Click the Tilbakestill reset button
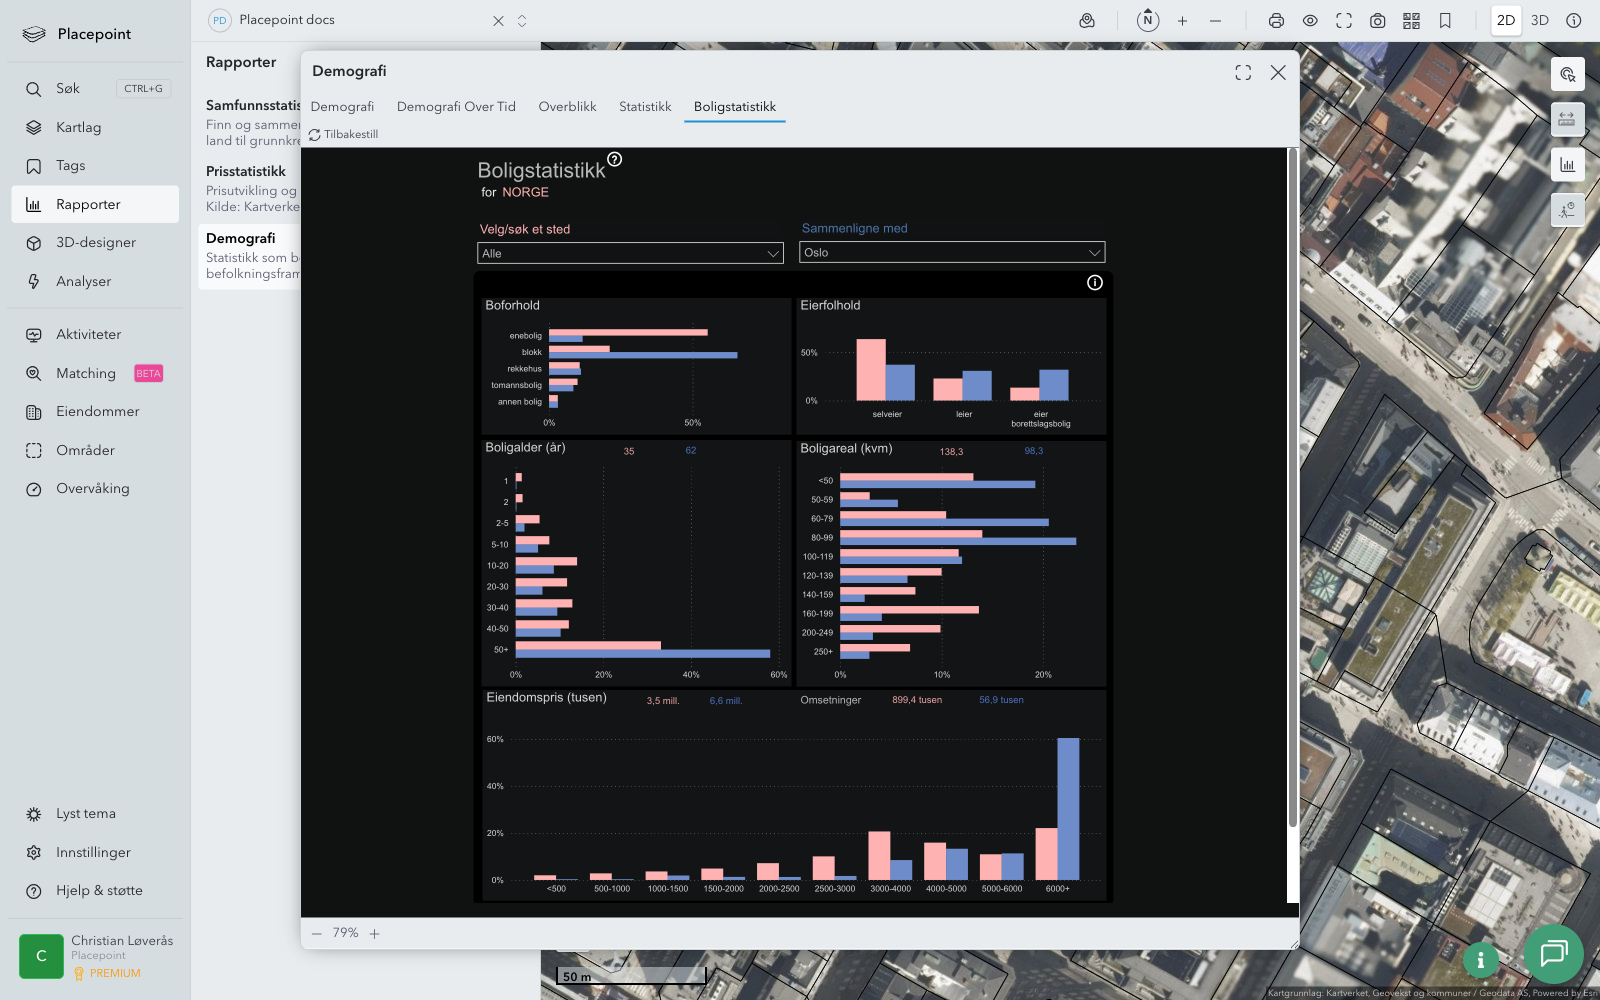 tap(344, 134)
